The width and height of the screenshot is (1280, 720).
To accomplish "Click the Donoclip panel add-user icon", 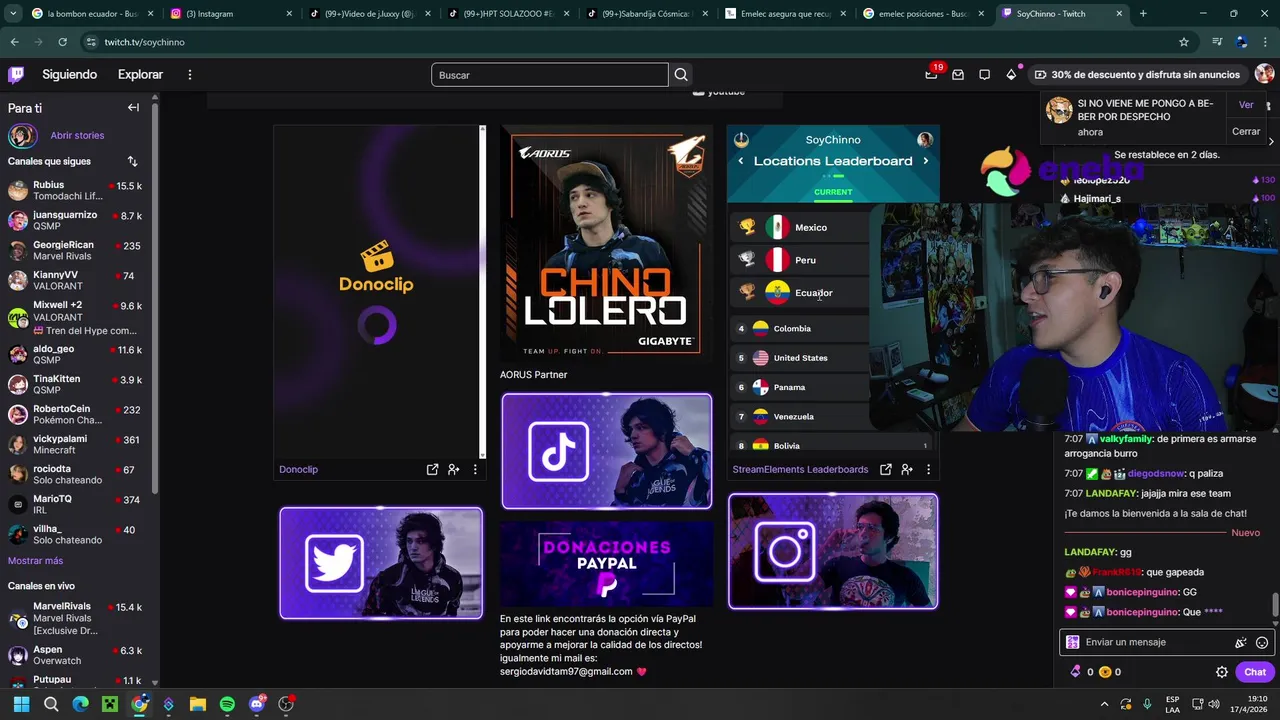I will point(454,469).
